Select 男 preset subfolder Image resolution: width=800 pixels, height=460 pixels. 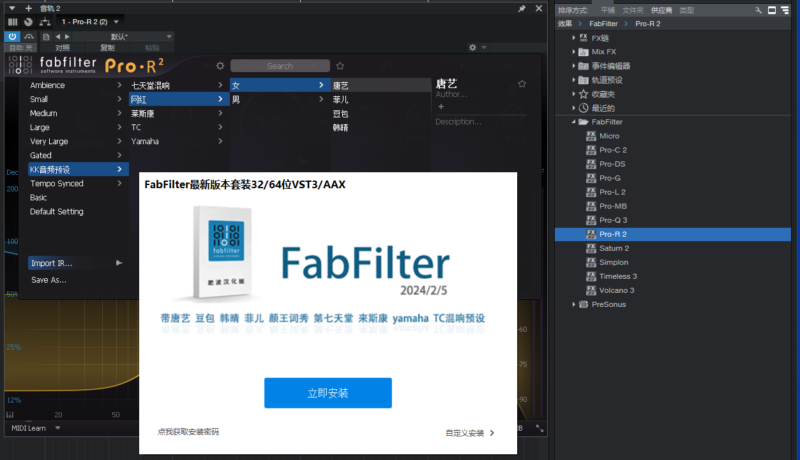pyautogui.click(x=278, y=99)
